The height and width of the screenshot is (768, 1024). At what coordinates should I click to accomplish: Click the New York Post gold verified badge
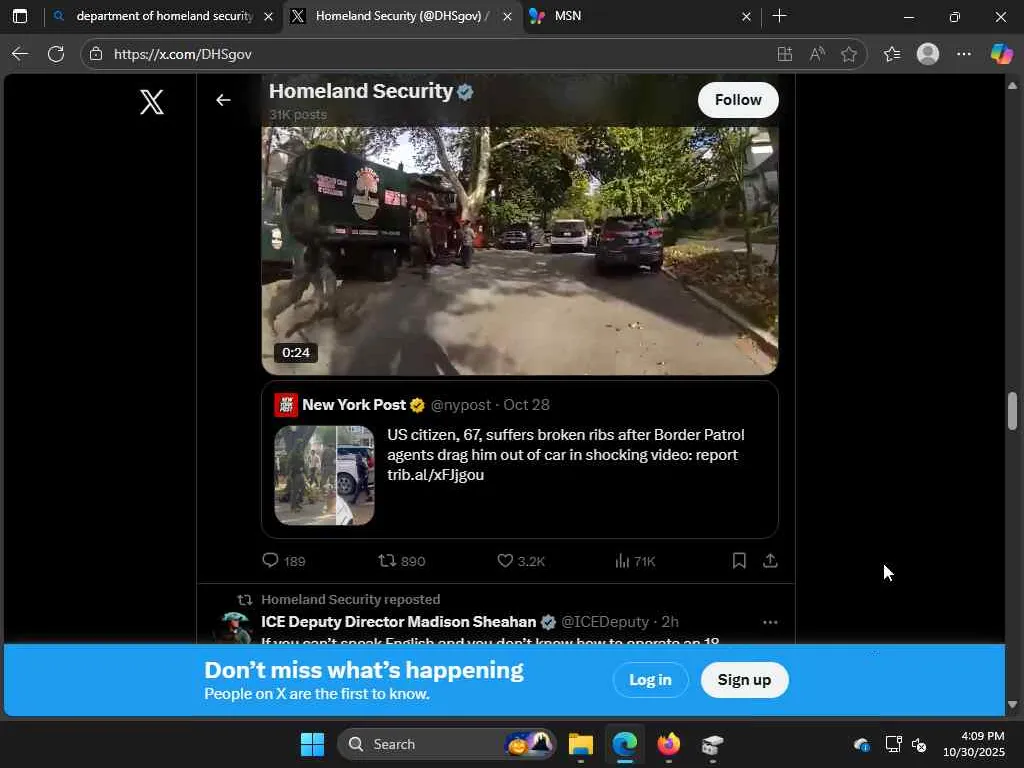pos(417,406)
